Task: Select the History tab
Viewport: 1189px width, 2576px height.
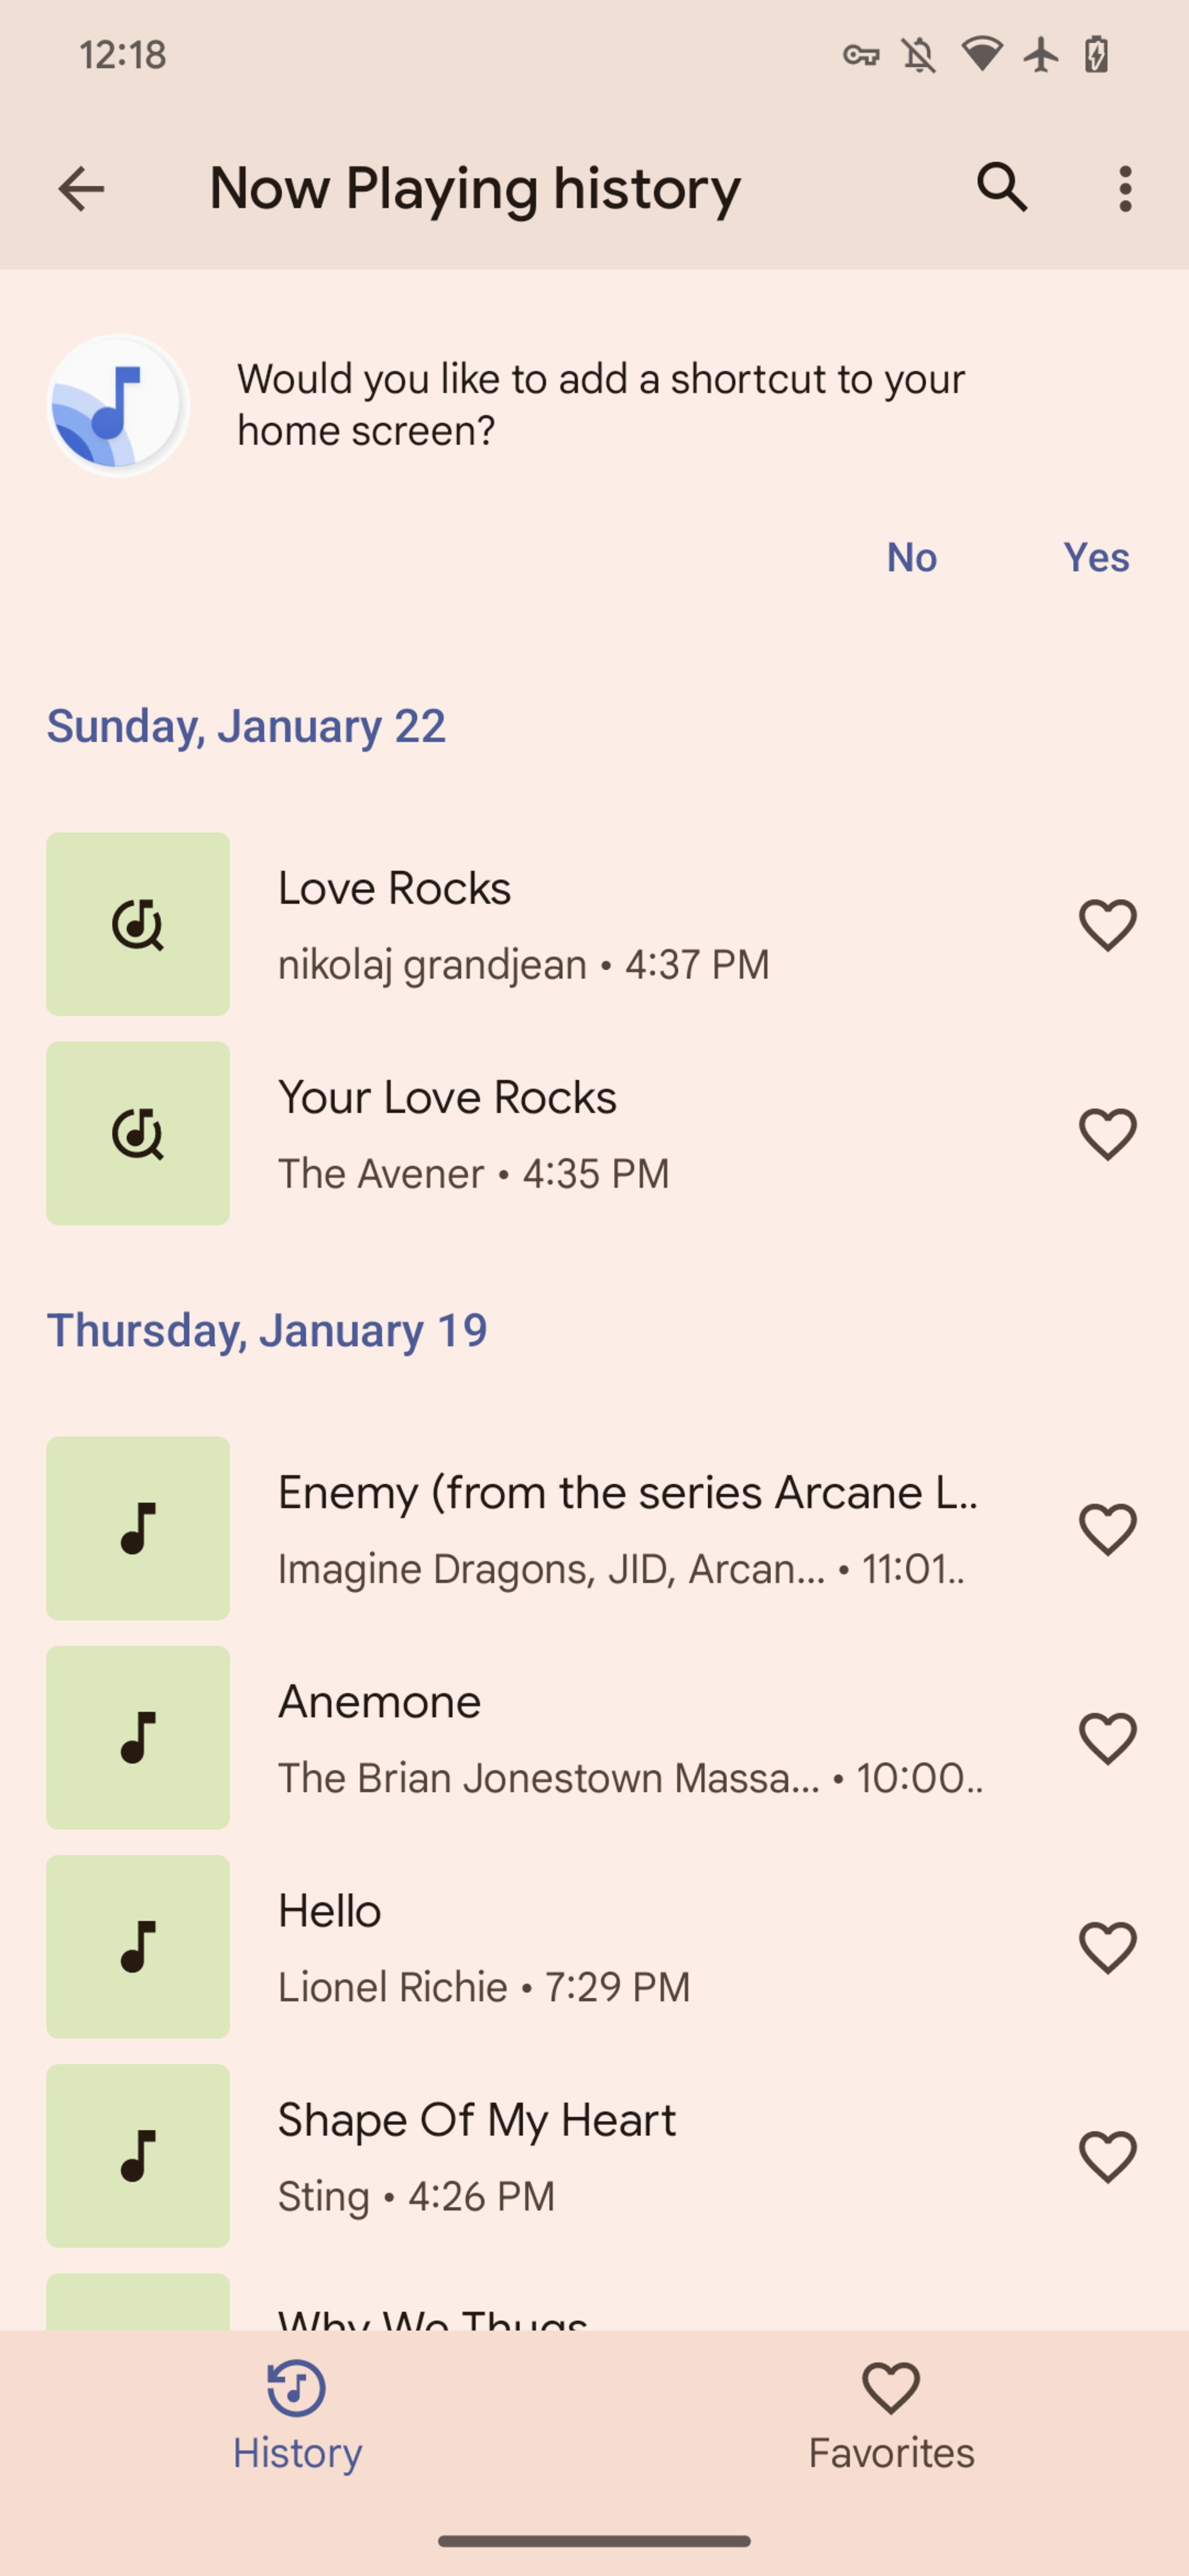Action: tap(297, 2415)
